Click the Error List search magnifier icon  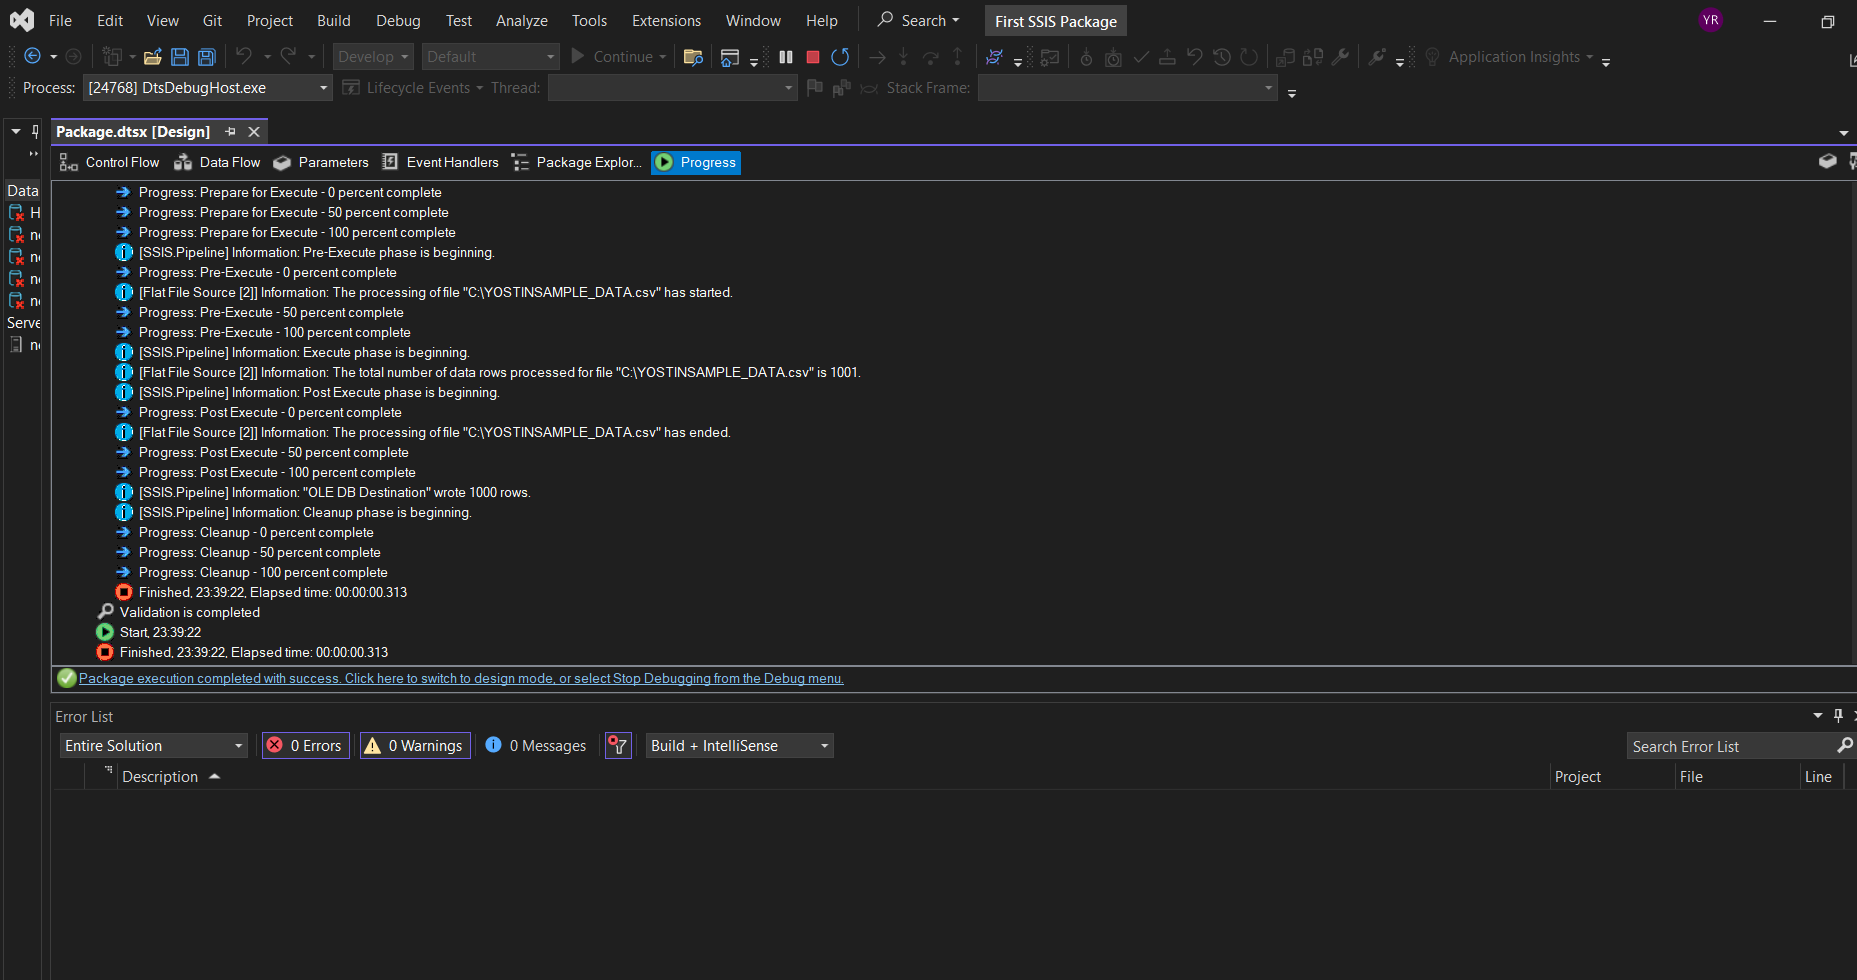point(1845,745)
